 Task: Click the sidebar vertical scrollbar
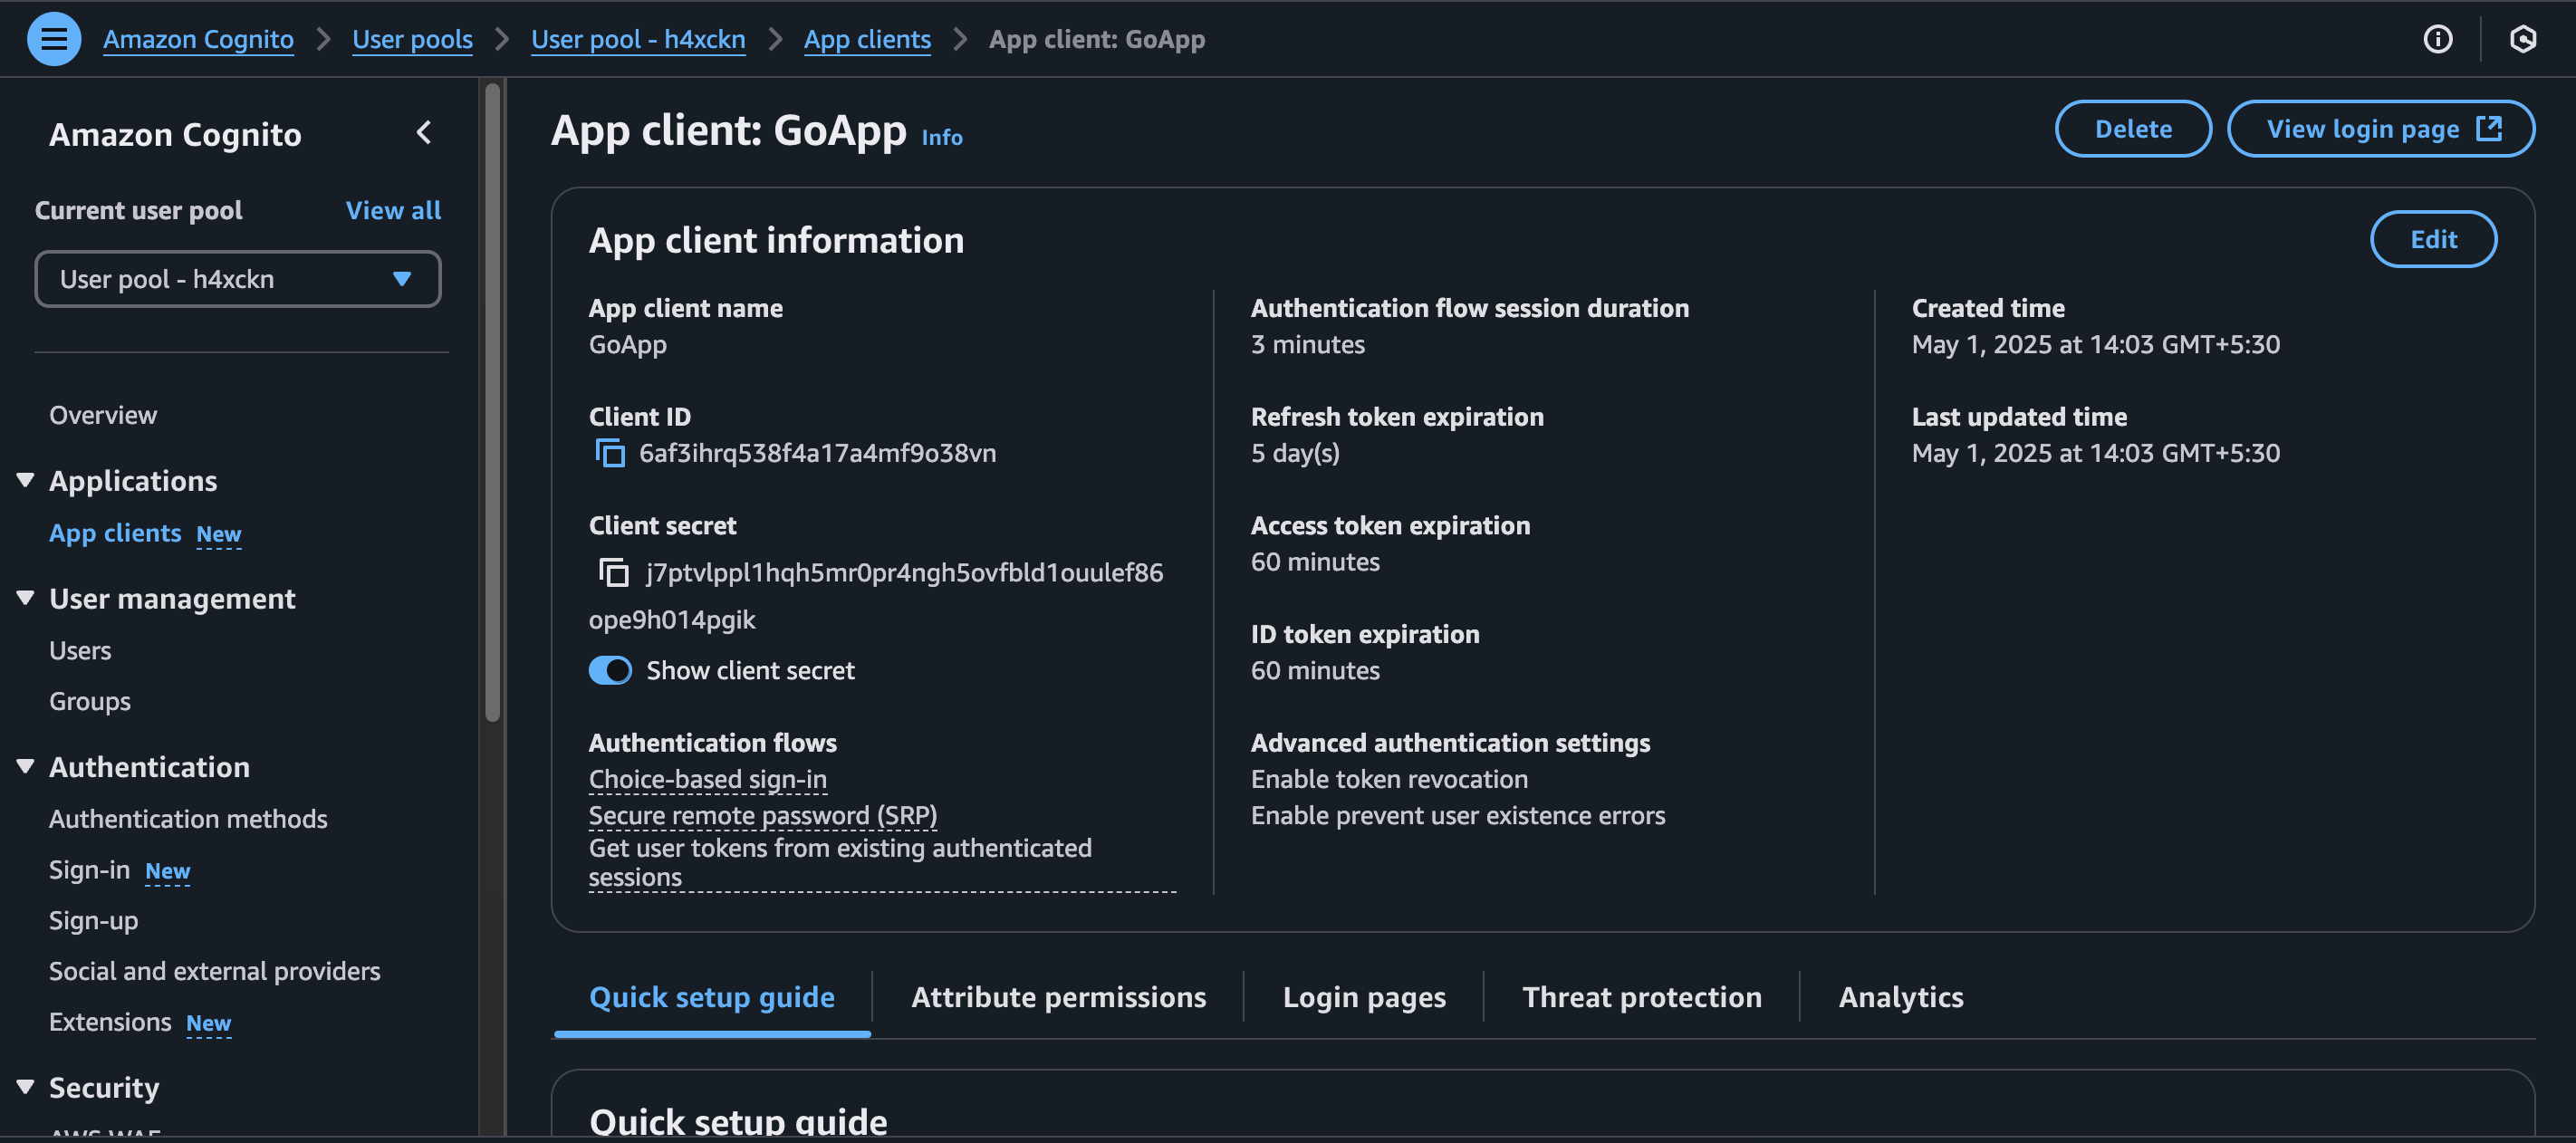492,400
